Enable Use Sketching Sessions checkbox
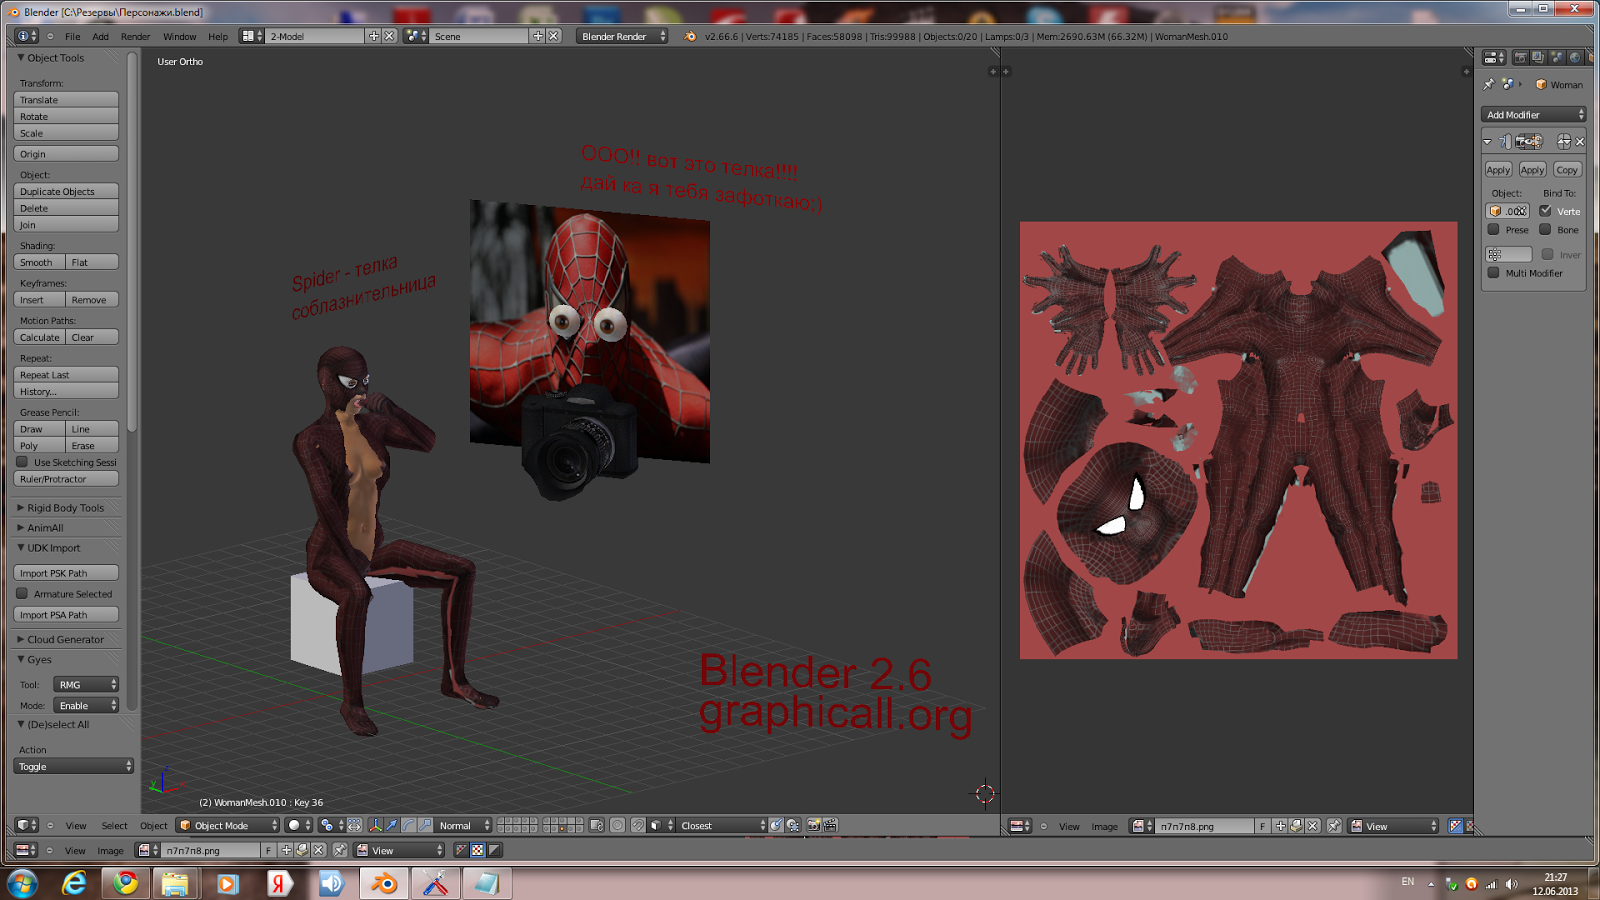 tap(23, 462)
